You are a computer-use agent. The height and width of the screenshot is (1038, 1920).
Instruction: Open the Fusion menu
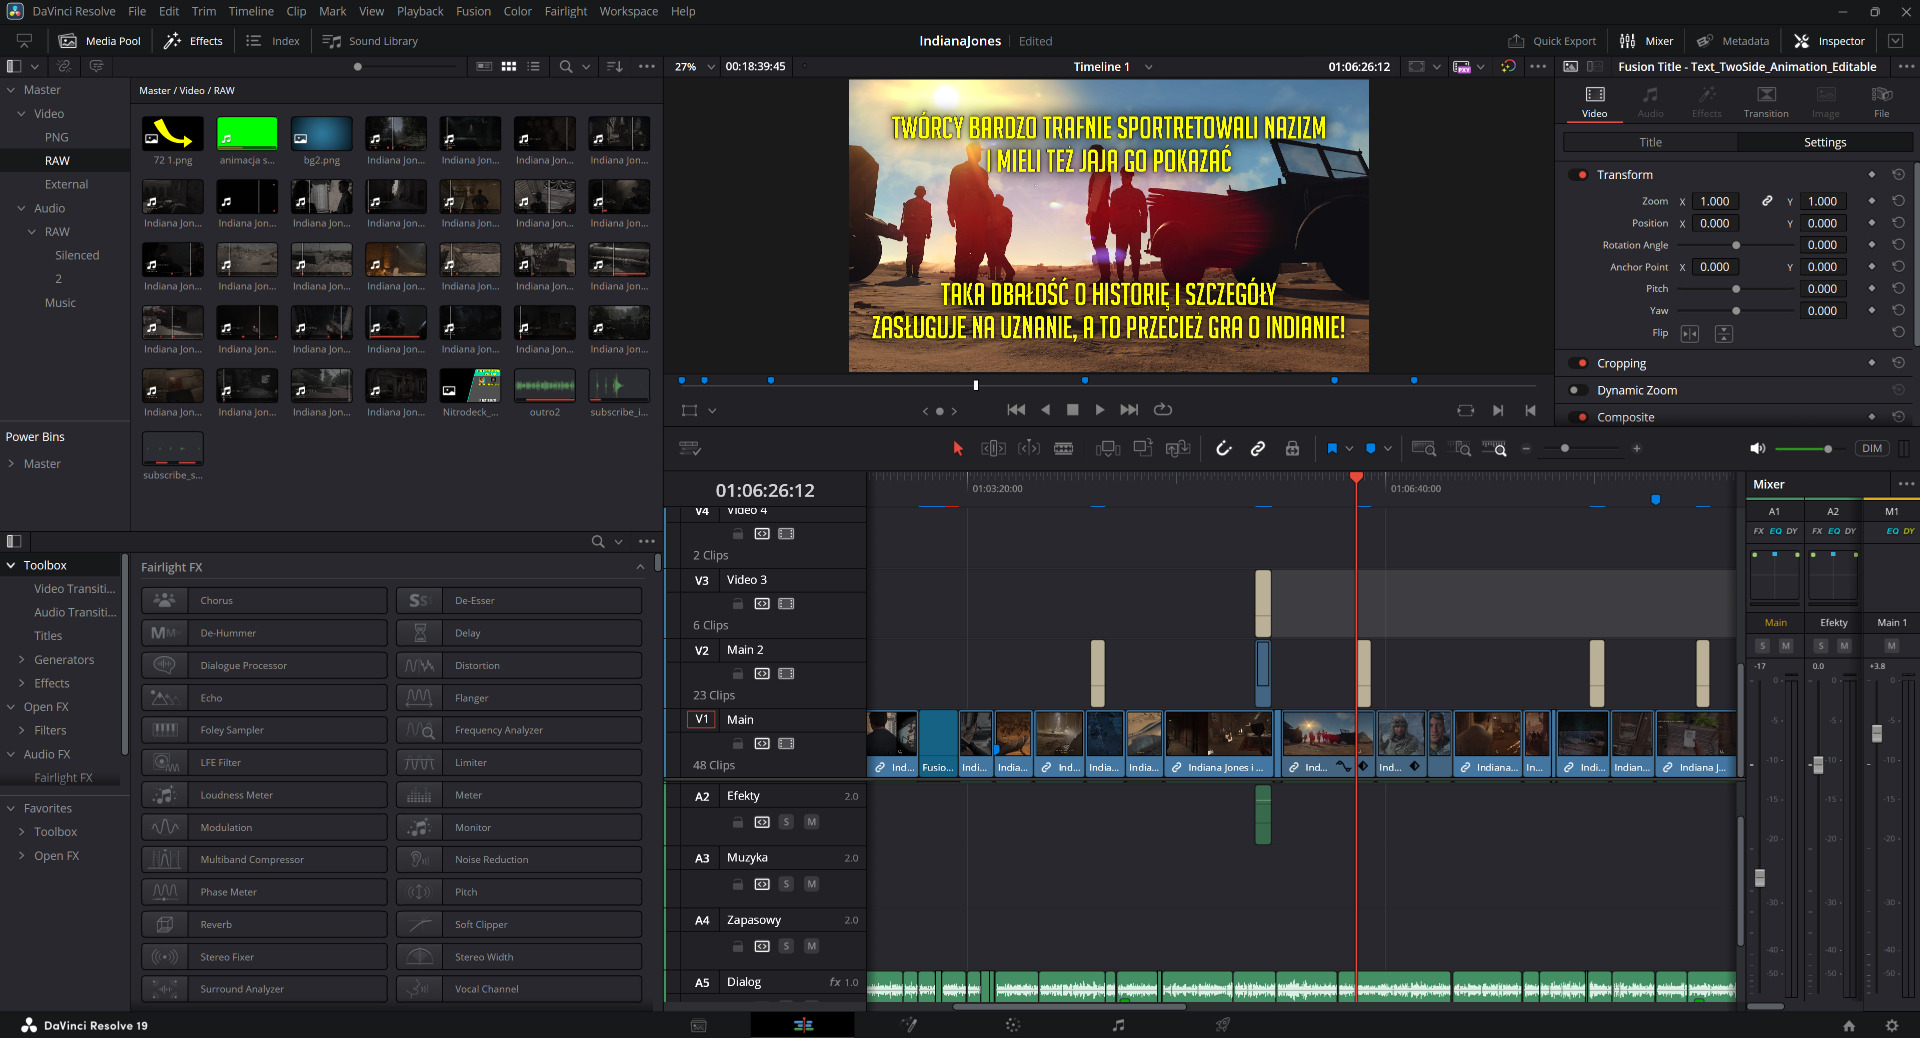[x=473, y=11]
